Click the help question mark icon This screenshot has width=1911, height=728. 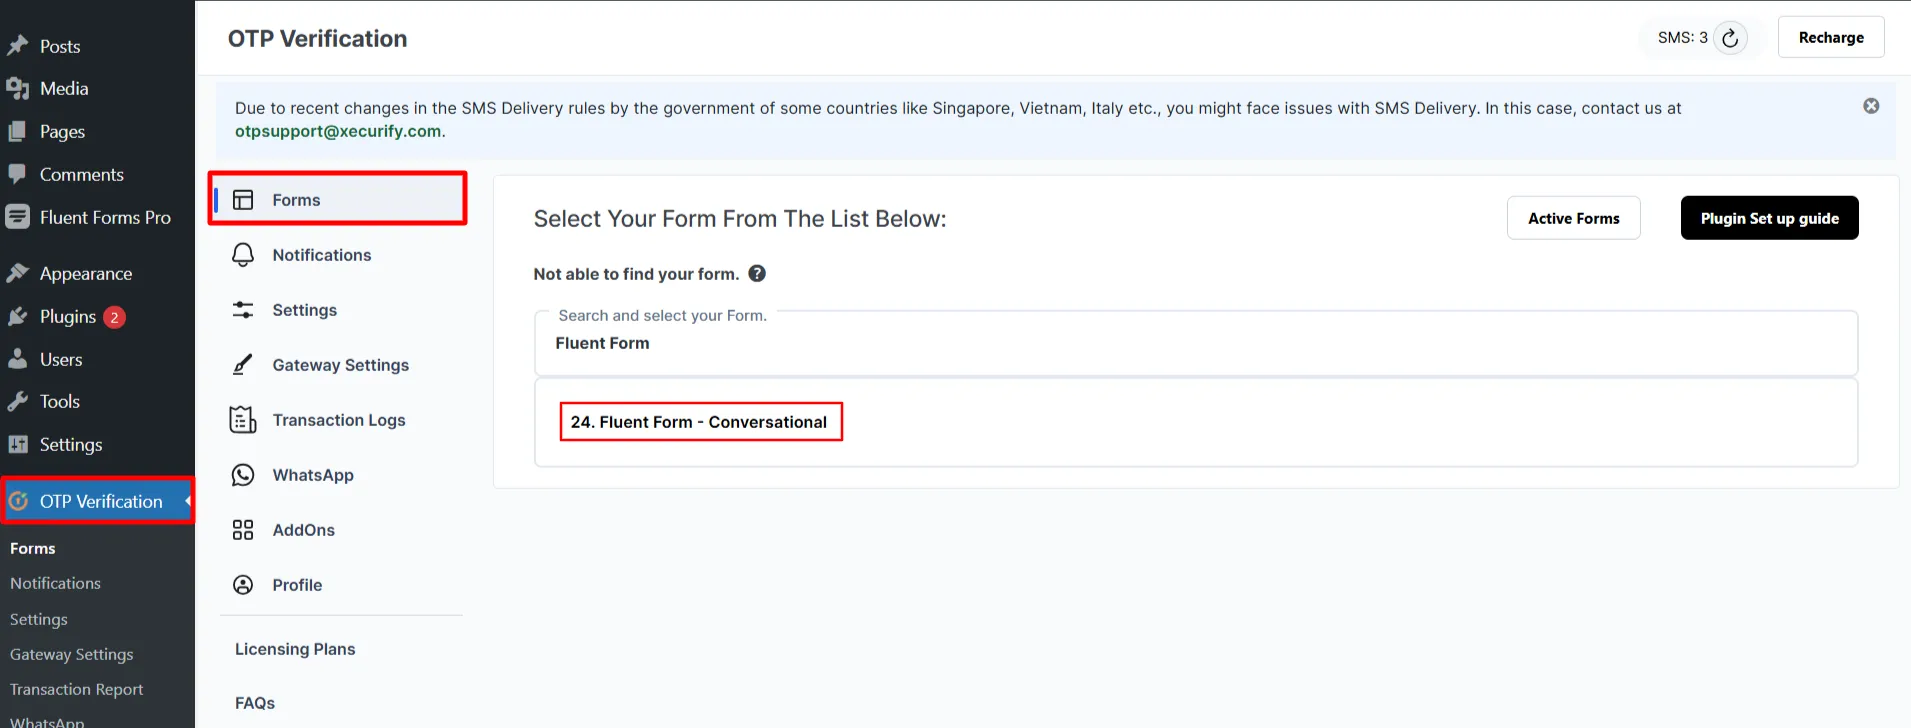tap(757, 273)
